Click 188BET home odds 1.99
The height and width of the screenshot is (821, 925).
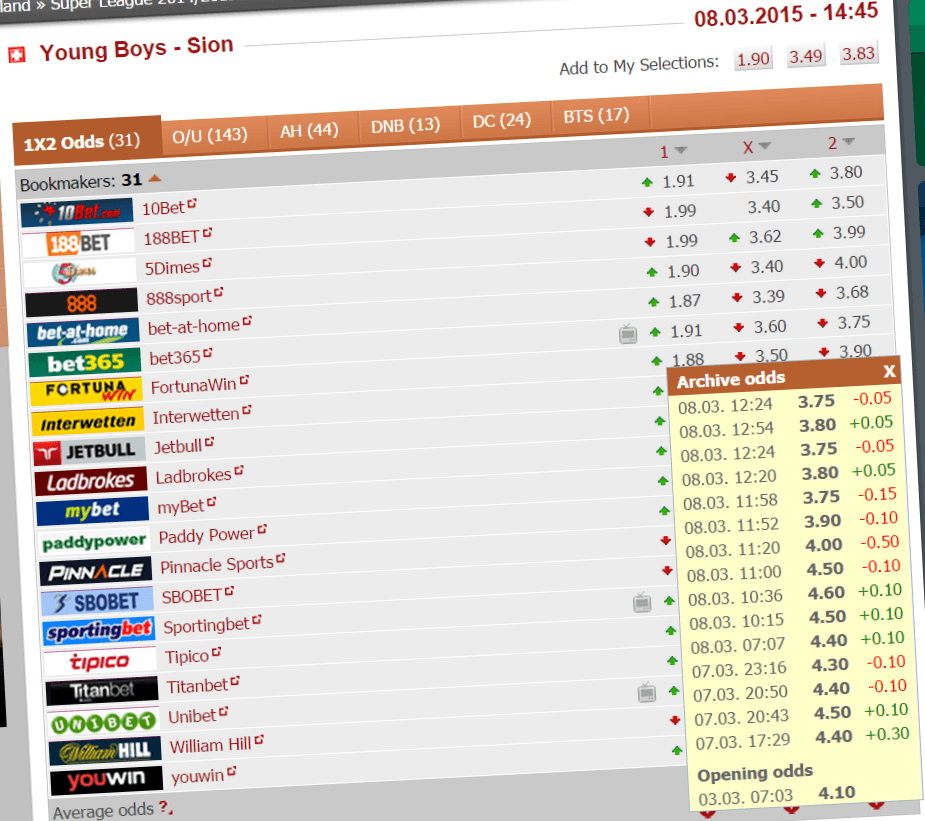[680, 211]
